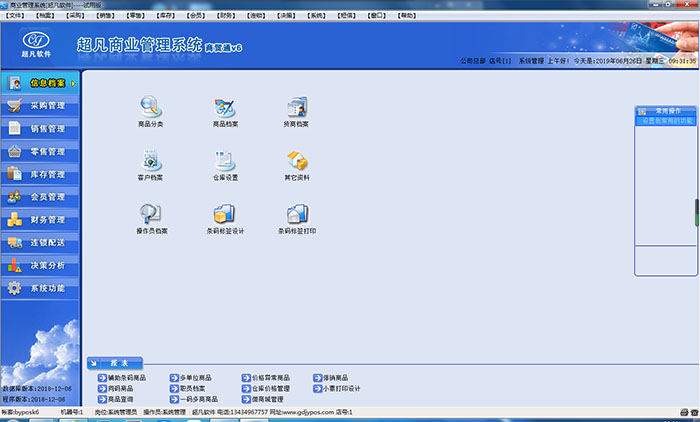Open 决策分析 in the sidebar
The image size is (700, 422).
point(40,265)
